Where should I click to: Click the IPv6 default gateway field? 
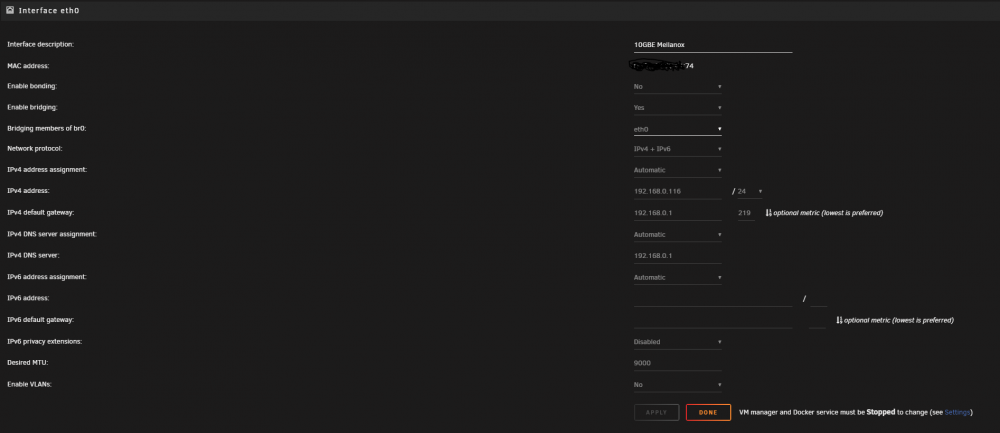pyautogui.click(x=712, y=320)
